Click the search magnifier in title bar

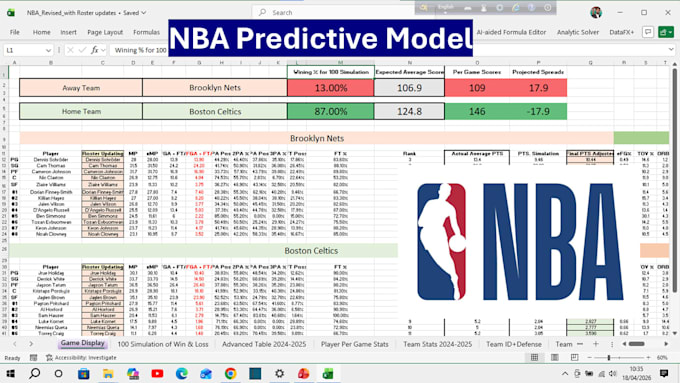(x=262, y=13)
